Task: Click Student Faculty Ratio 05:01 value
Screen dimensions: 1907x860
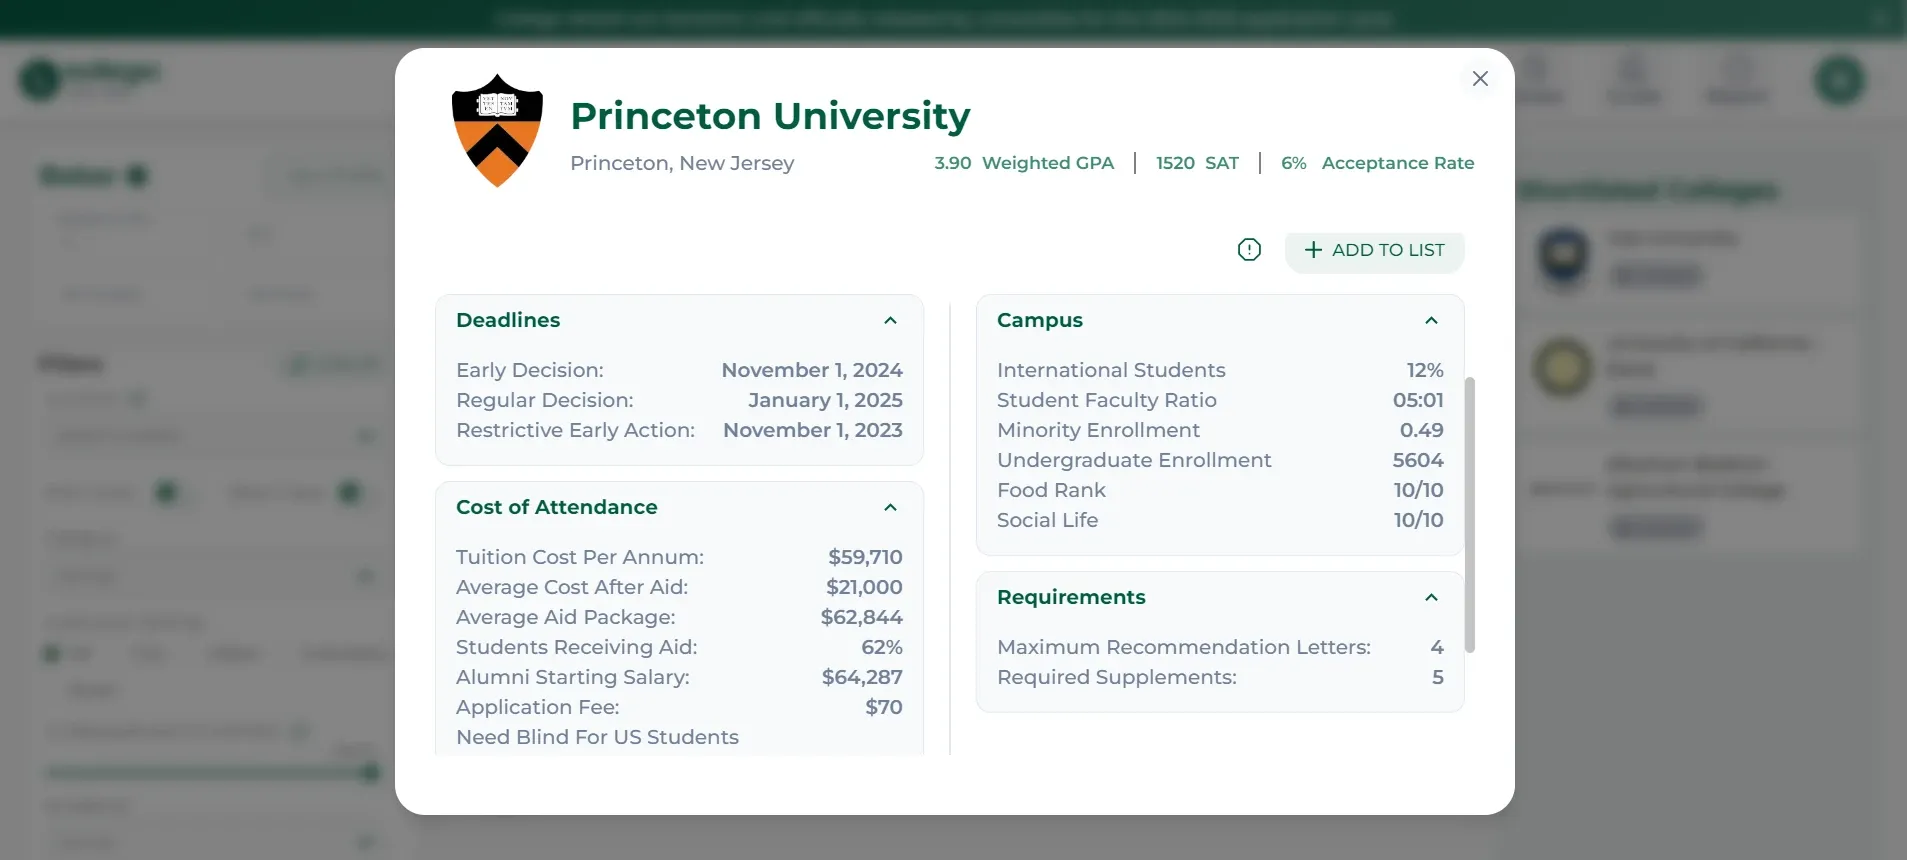Action: [x=1418, y=400]
